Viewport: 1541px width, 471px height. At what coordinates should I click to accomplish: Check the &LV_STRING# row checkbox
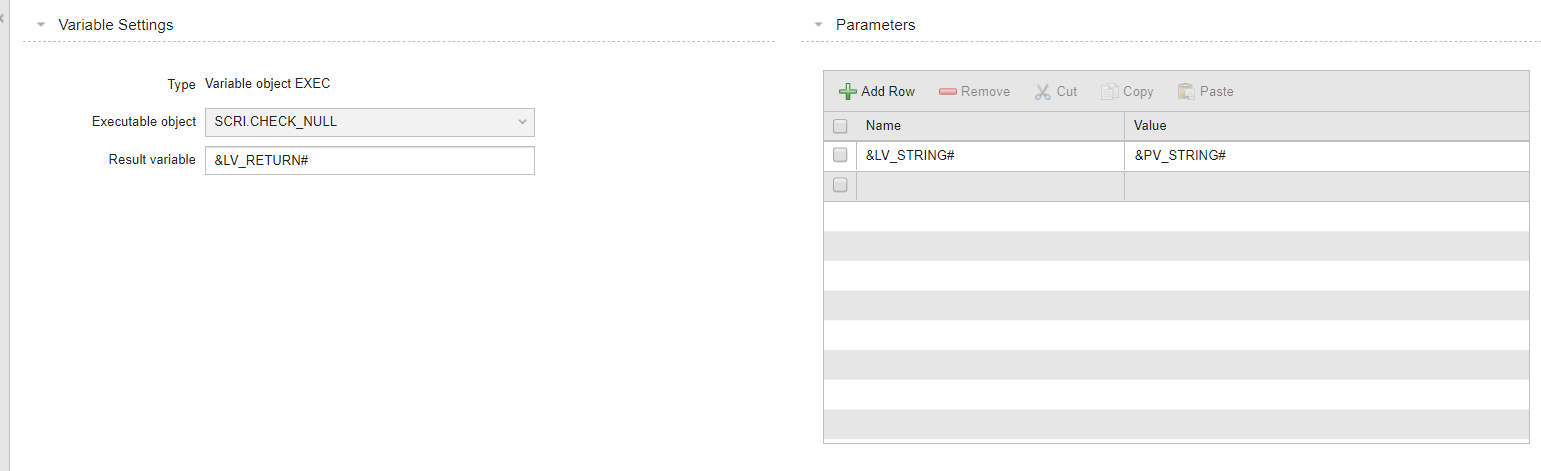[x=840, y=155]
